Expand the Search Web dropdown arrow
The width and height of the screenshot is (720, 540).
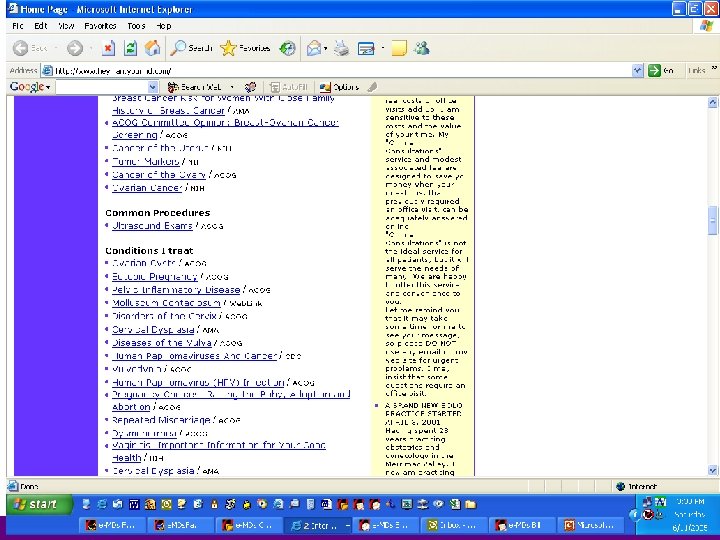click(232, 87)
